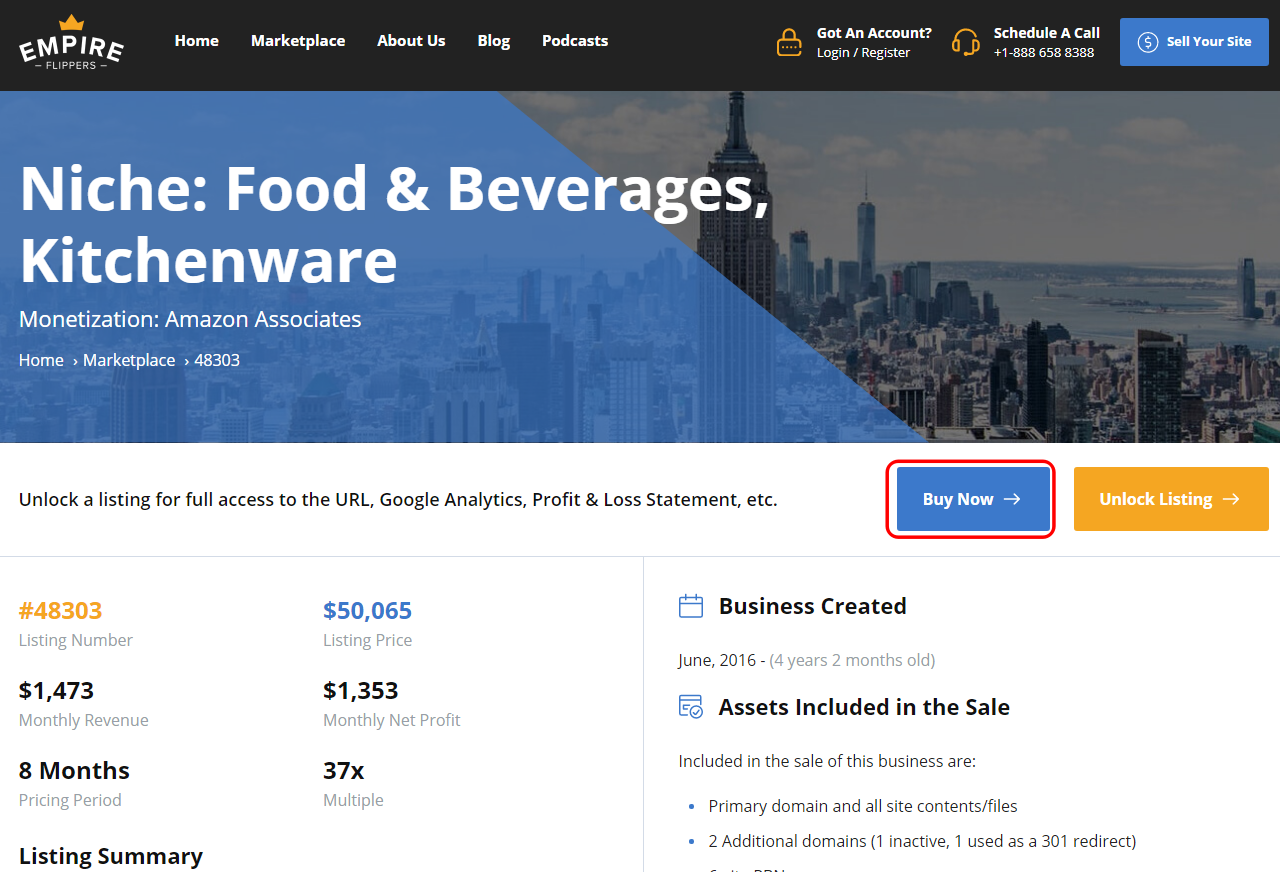Click the padlock account icon
This screenshot has height=872, width=1280.
click(789, 42)
